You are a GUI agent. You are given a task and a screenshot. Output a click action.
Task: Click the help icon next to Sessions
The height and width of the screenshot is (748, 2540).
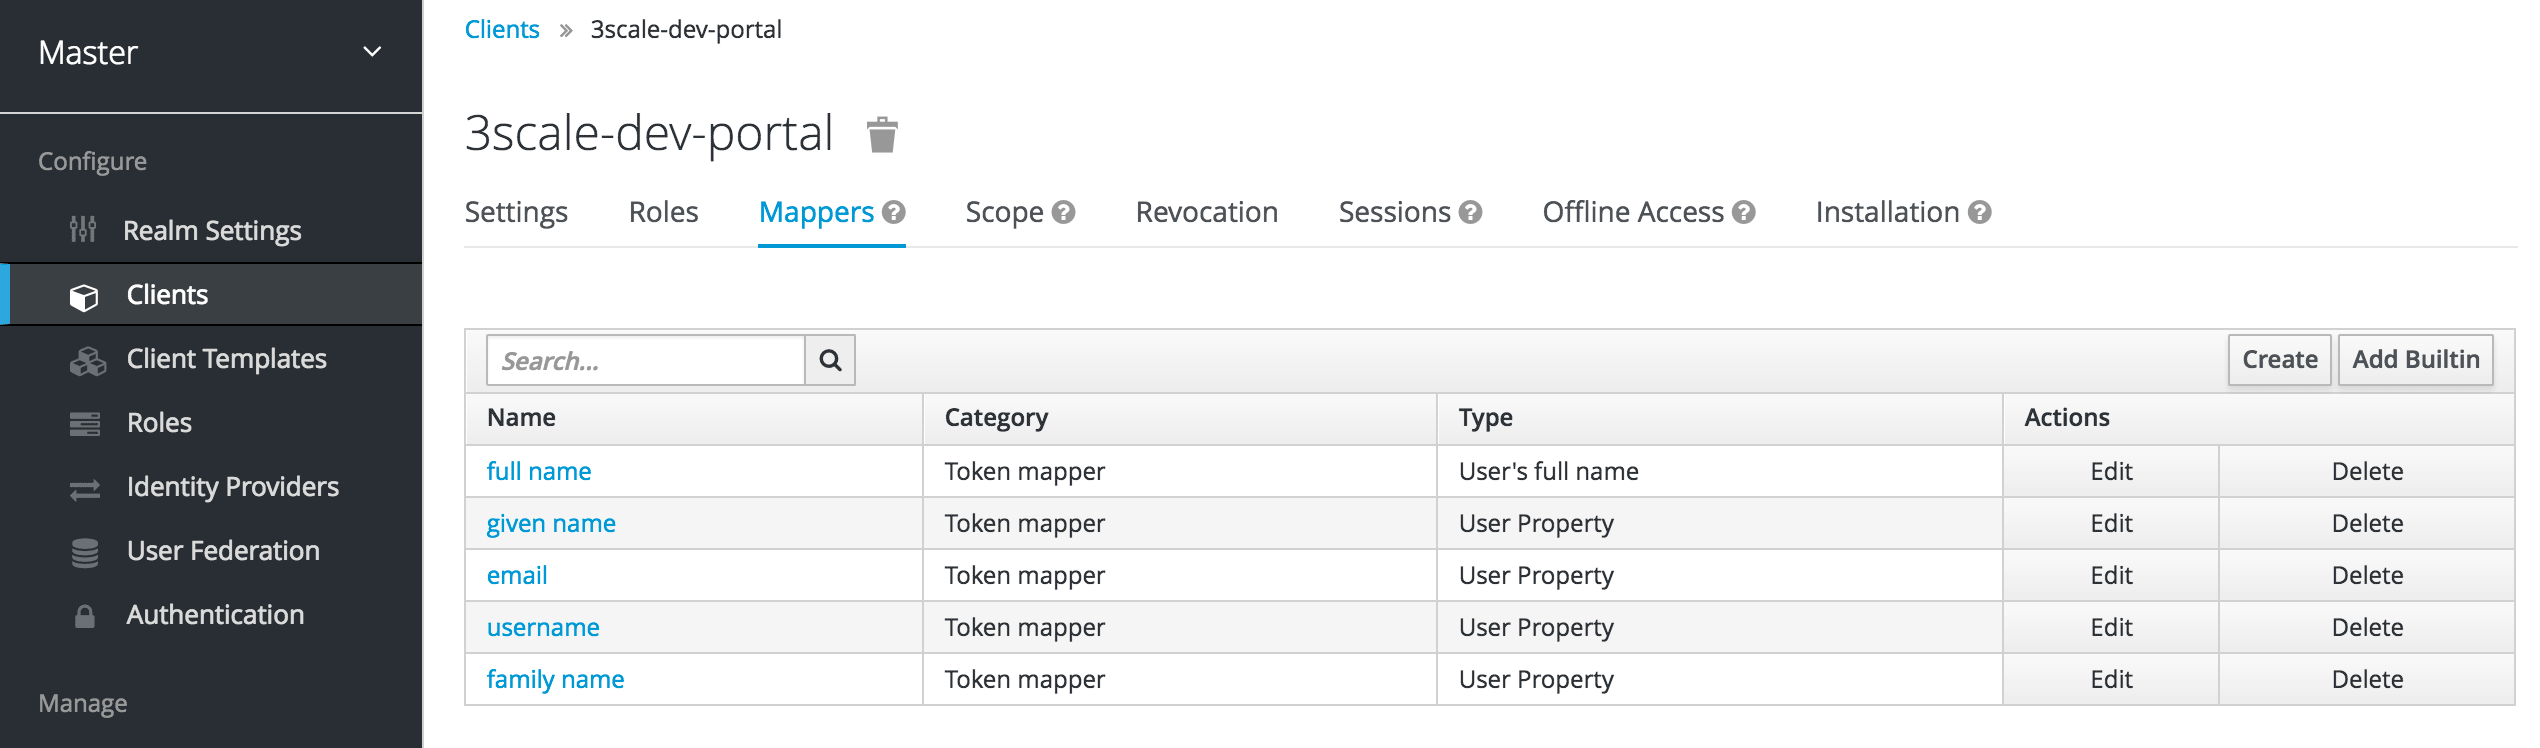1470,212
